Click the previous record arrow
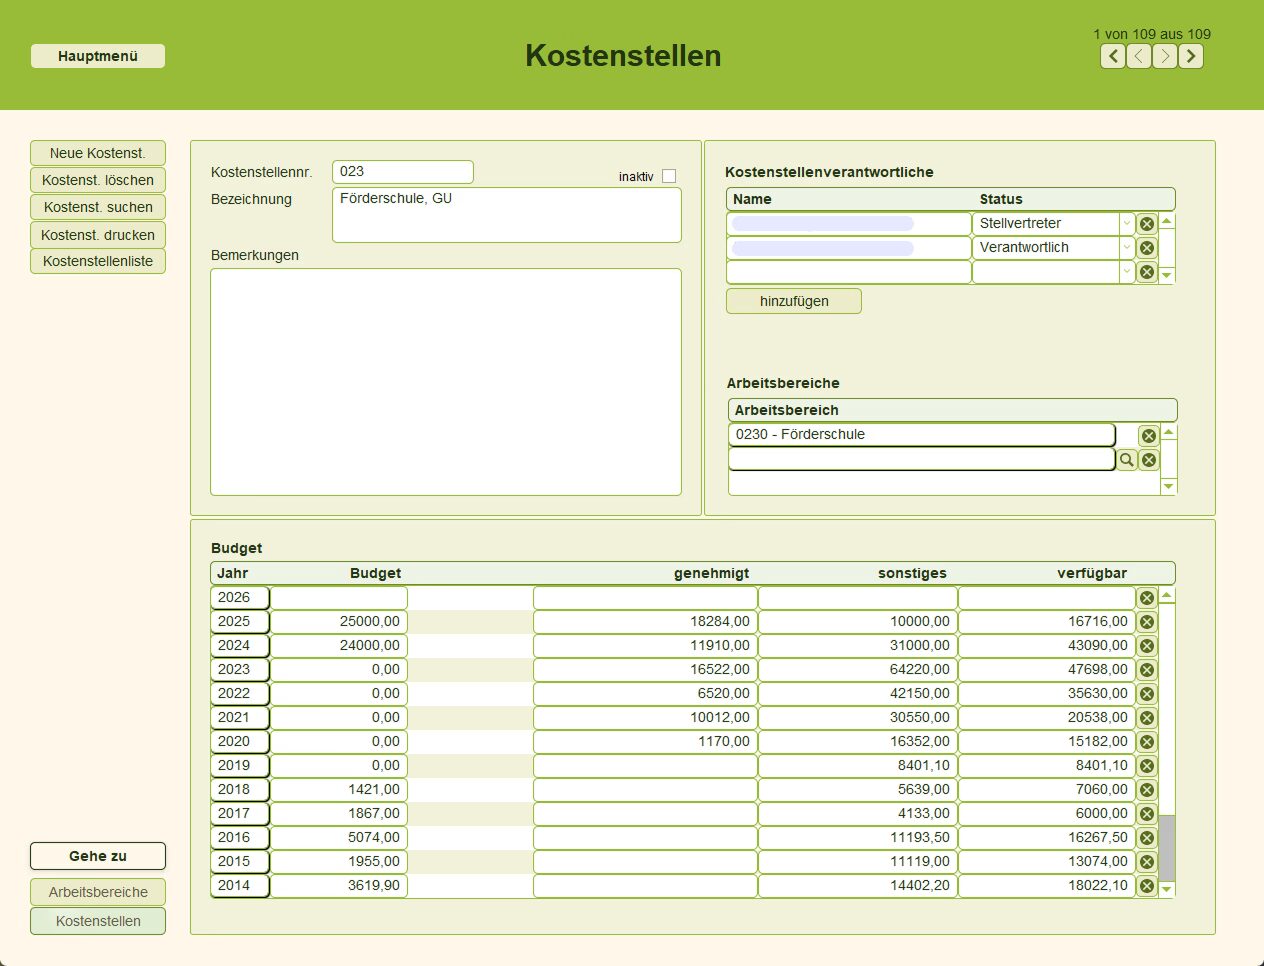This screenshot has width=1264, height=966. click(1139, 56)
